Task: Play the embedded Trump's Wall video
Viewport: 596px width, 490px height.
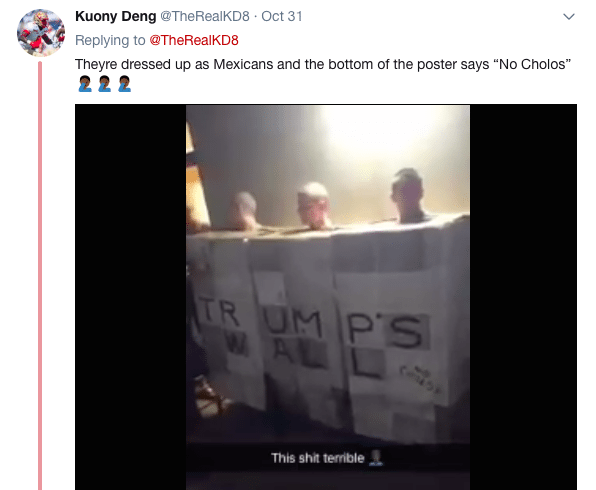Action: point(328,297)
